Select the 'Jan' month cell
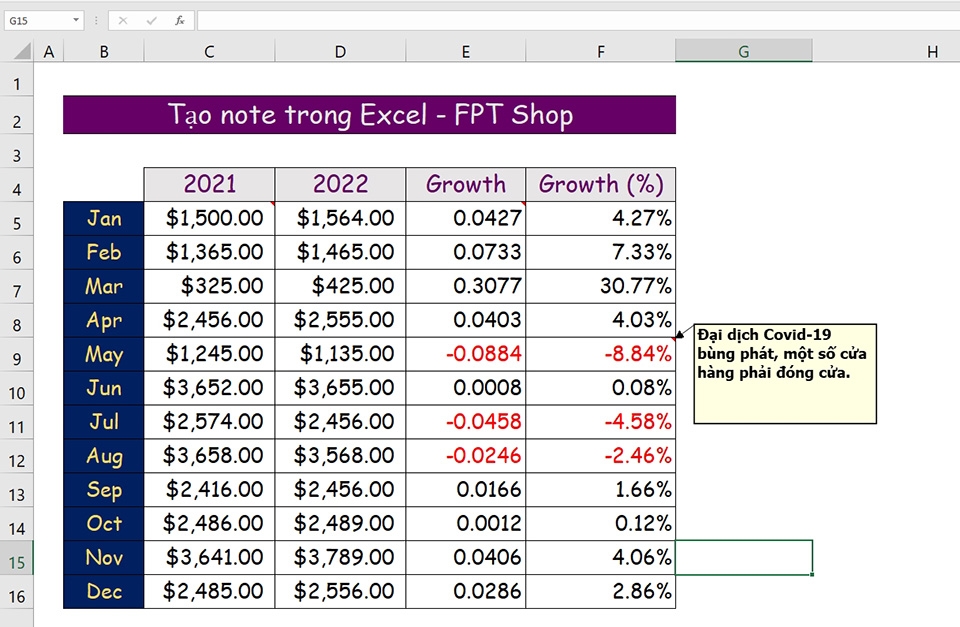The image size is (960, 627). point(104,219)
